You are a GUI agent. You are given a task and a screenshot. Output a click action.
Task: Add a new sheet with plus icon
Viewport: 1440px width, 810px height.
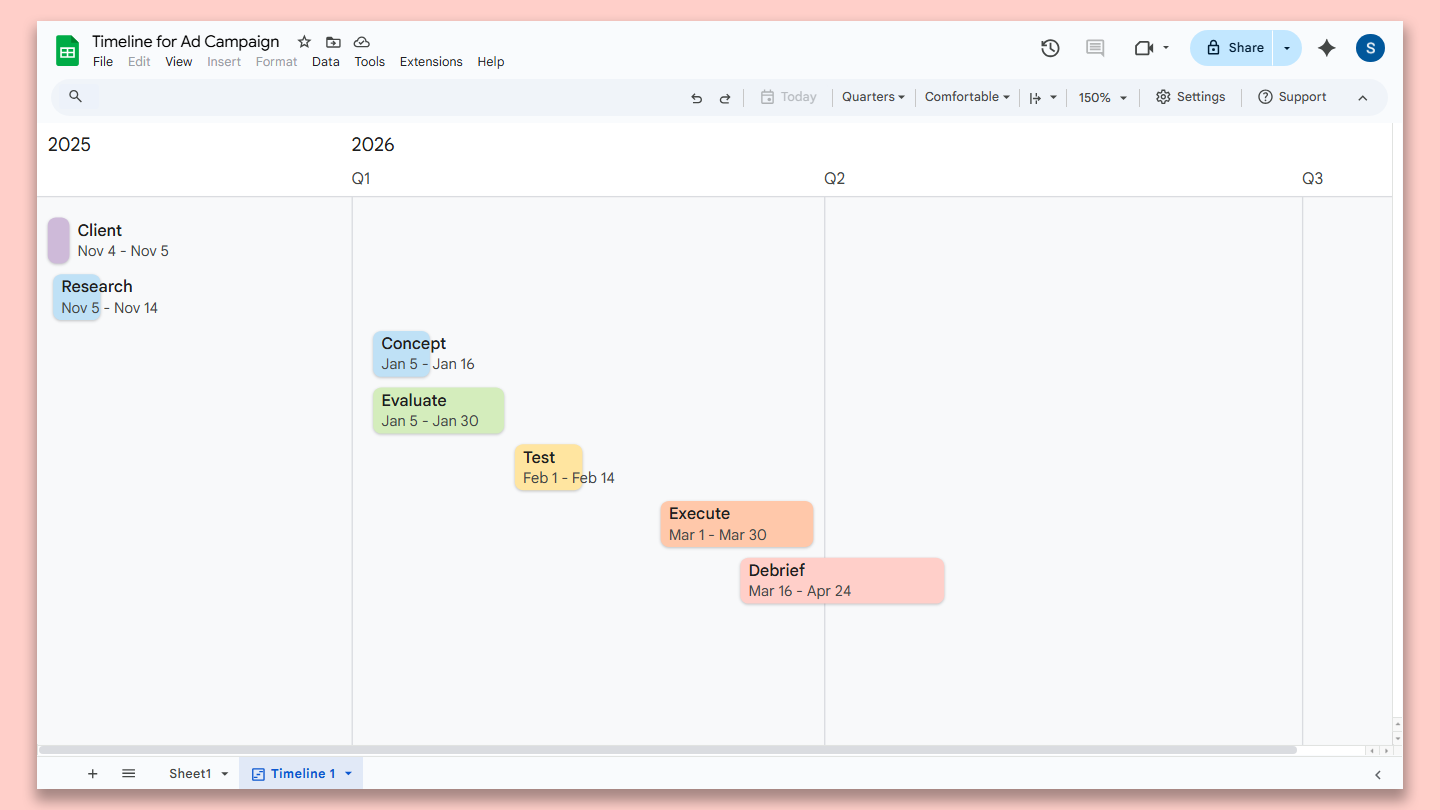coord(93,773)
